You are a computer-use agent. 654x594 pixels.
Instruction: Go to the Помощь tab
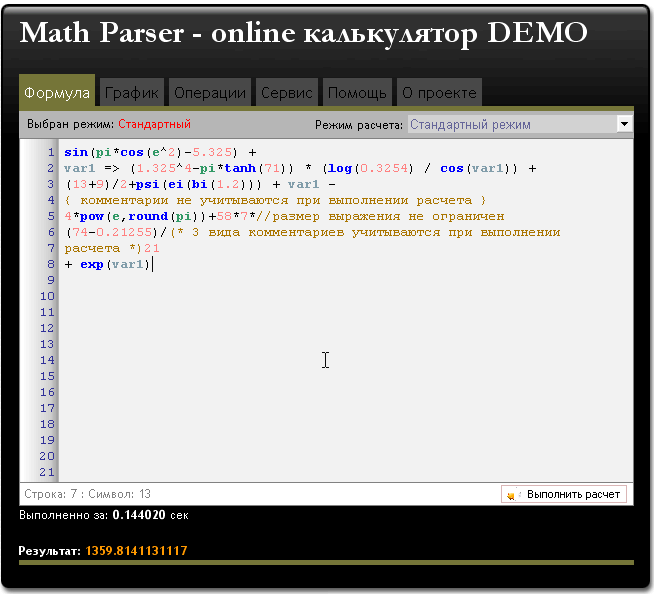357,93
